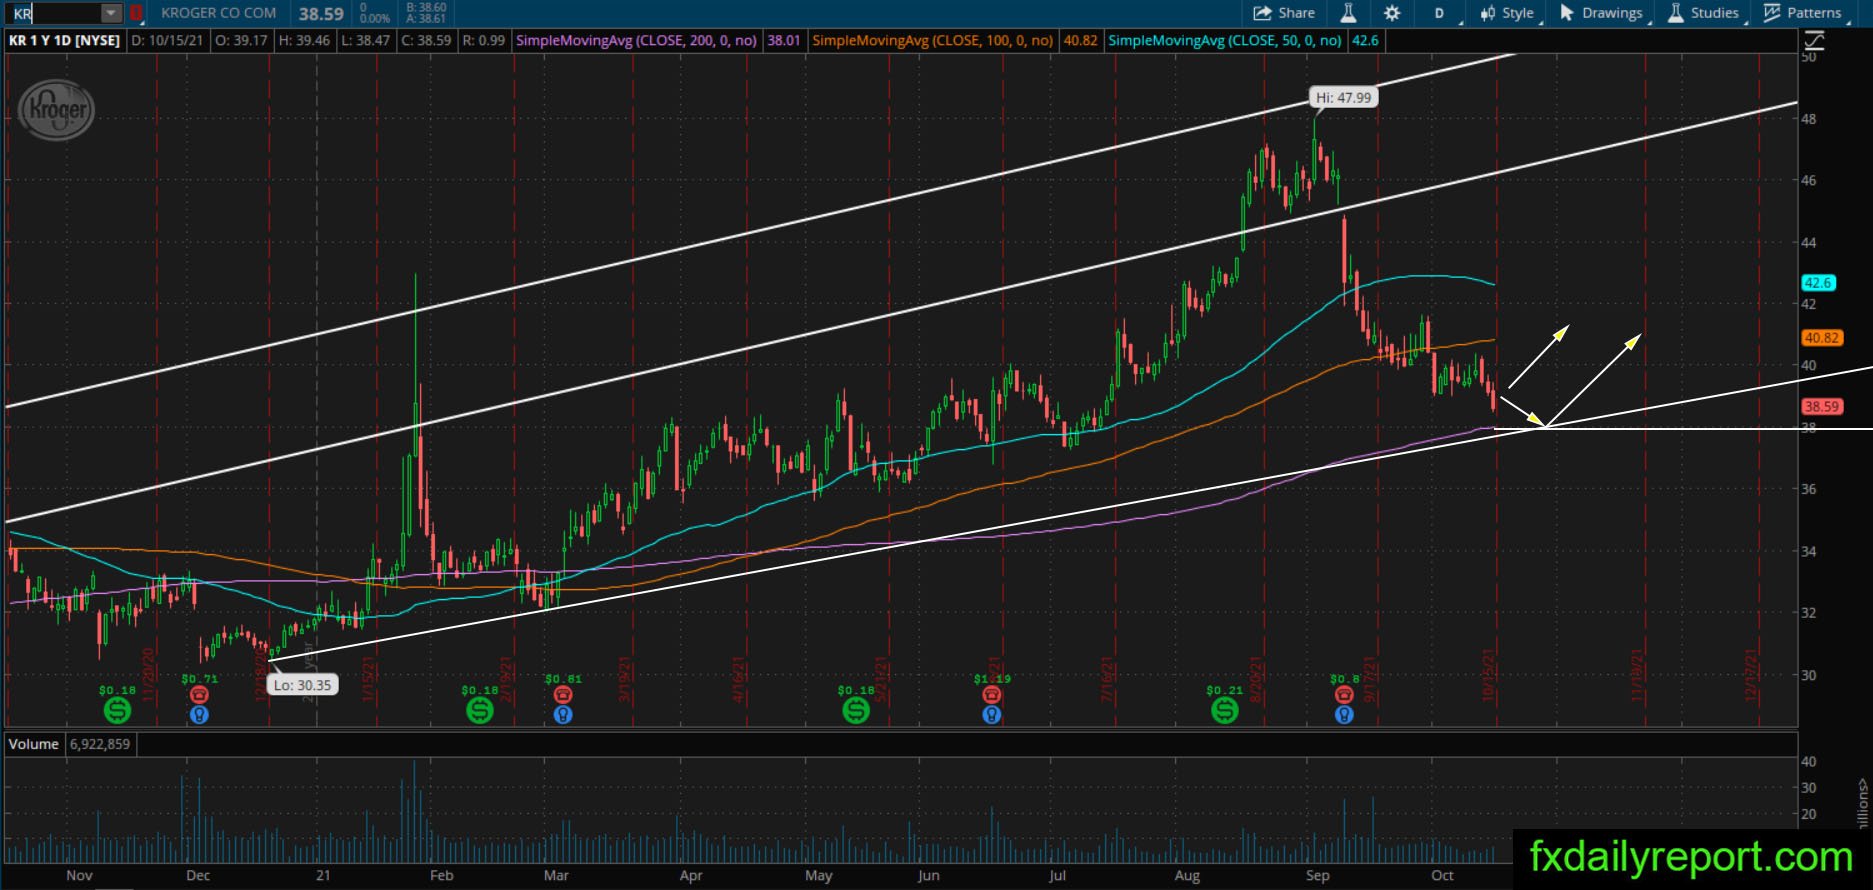1873x890 pixels.
Task: Click the O: 39.17 open value
Action: 243,41
